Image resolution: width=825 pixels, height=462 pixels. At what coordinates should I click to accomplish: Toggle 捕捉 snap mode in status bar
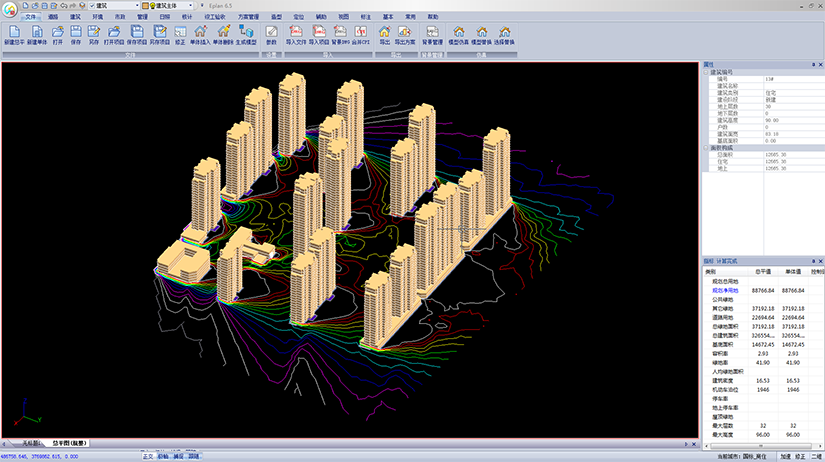point(178,456)
